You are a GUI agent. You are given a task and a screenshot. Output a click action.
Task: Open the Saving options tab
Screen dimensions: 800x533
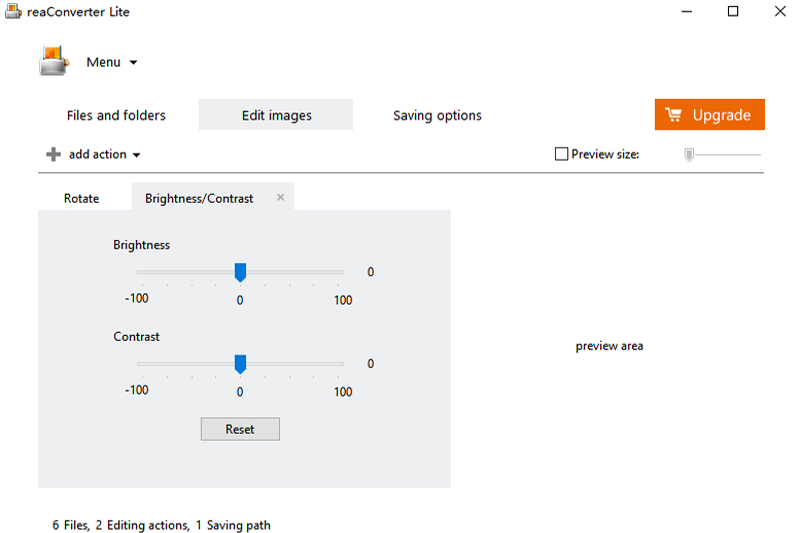point(437,115)
